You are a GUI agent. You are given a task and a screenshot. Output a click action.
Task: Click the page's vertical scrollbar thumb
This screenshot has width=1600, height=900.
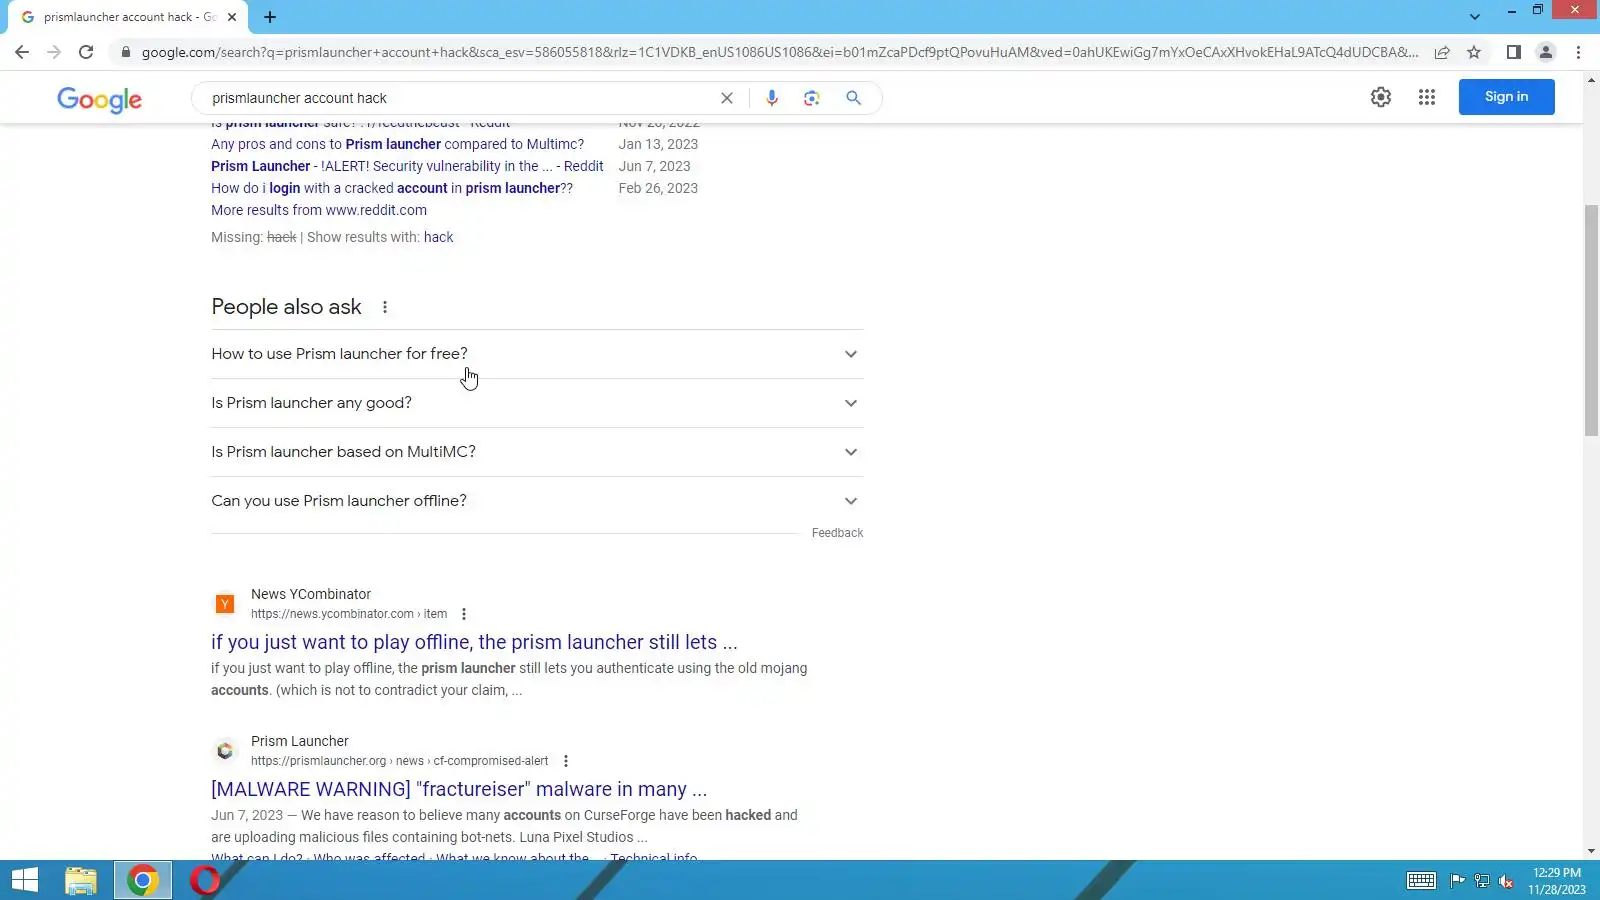pos(1591,320)
